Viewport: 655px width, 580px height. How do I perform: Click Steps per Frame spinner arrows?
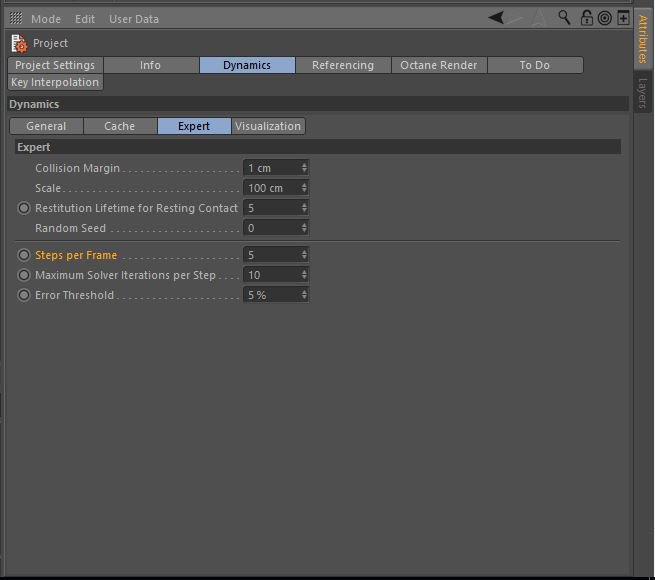tap(304, 255)
